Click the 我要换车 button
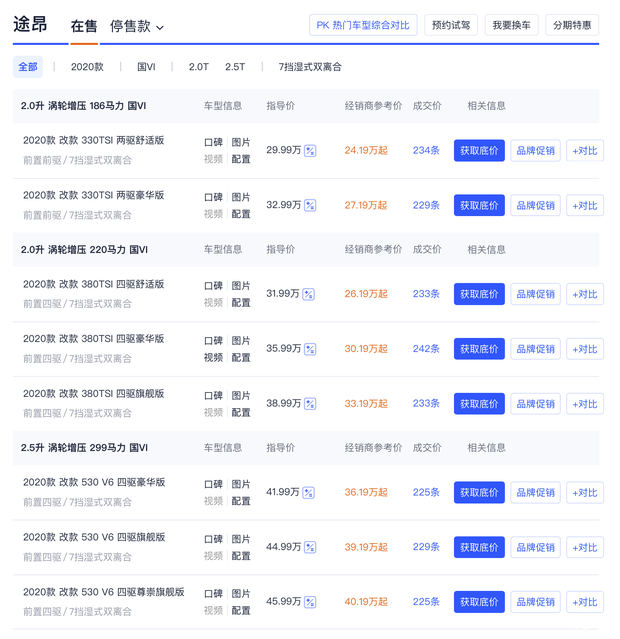The width and height of the screenshot is (620, 639). tap(512, 25)
